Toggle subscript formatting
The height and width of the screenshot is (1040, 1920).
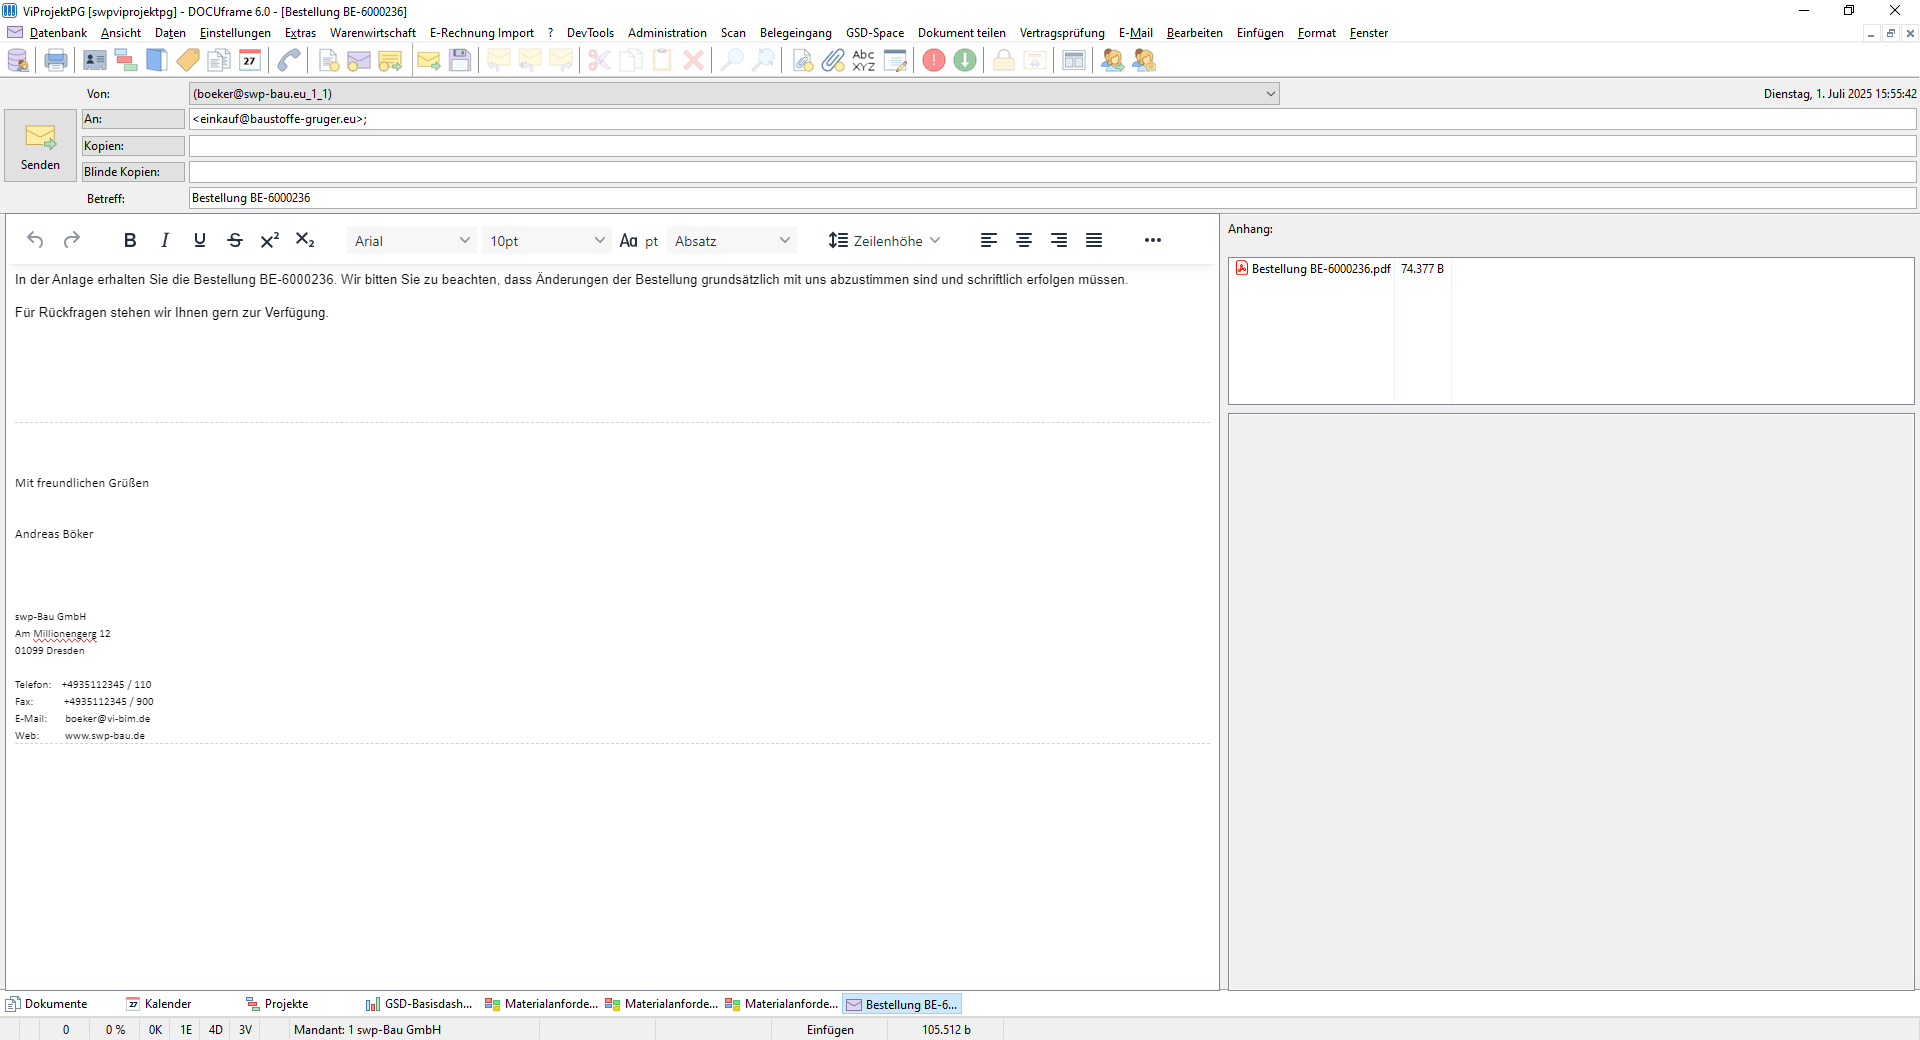[305, 240]
